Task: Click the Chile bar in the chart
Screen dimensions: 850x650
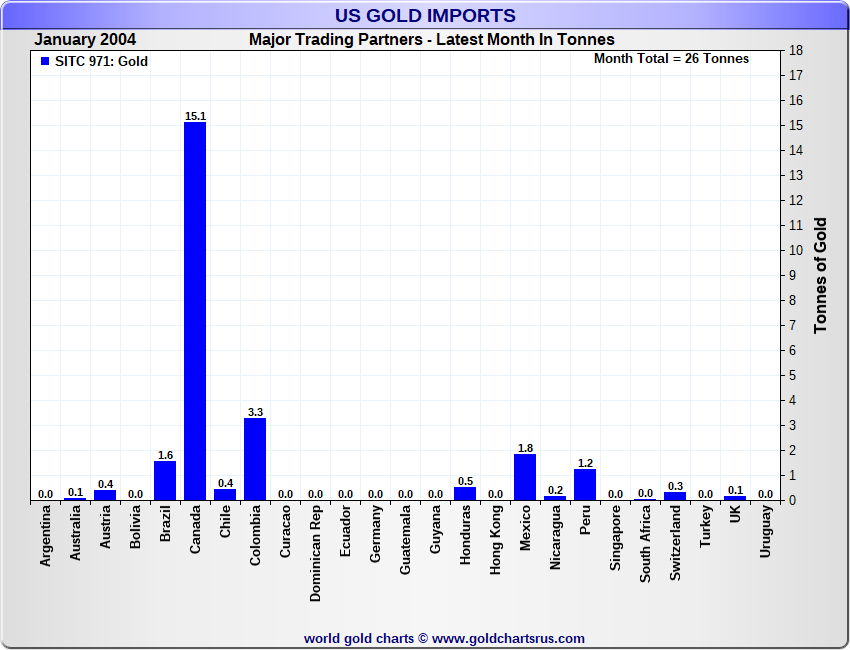Action: 225,494
